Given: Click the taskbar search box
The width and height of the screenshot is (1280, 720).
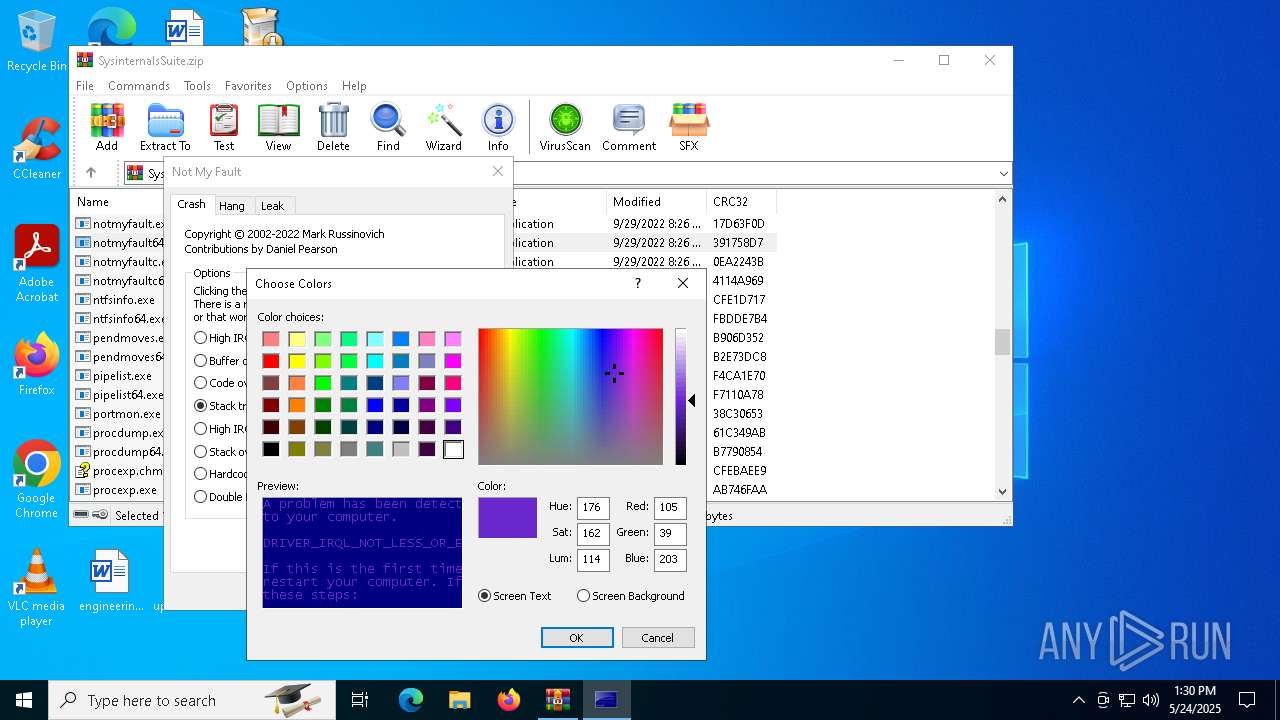Looking at the screenshot, I should (192, 700).
